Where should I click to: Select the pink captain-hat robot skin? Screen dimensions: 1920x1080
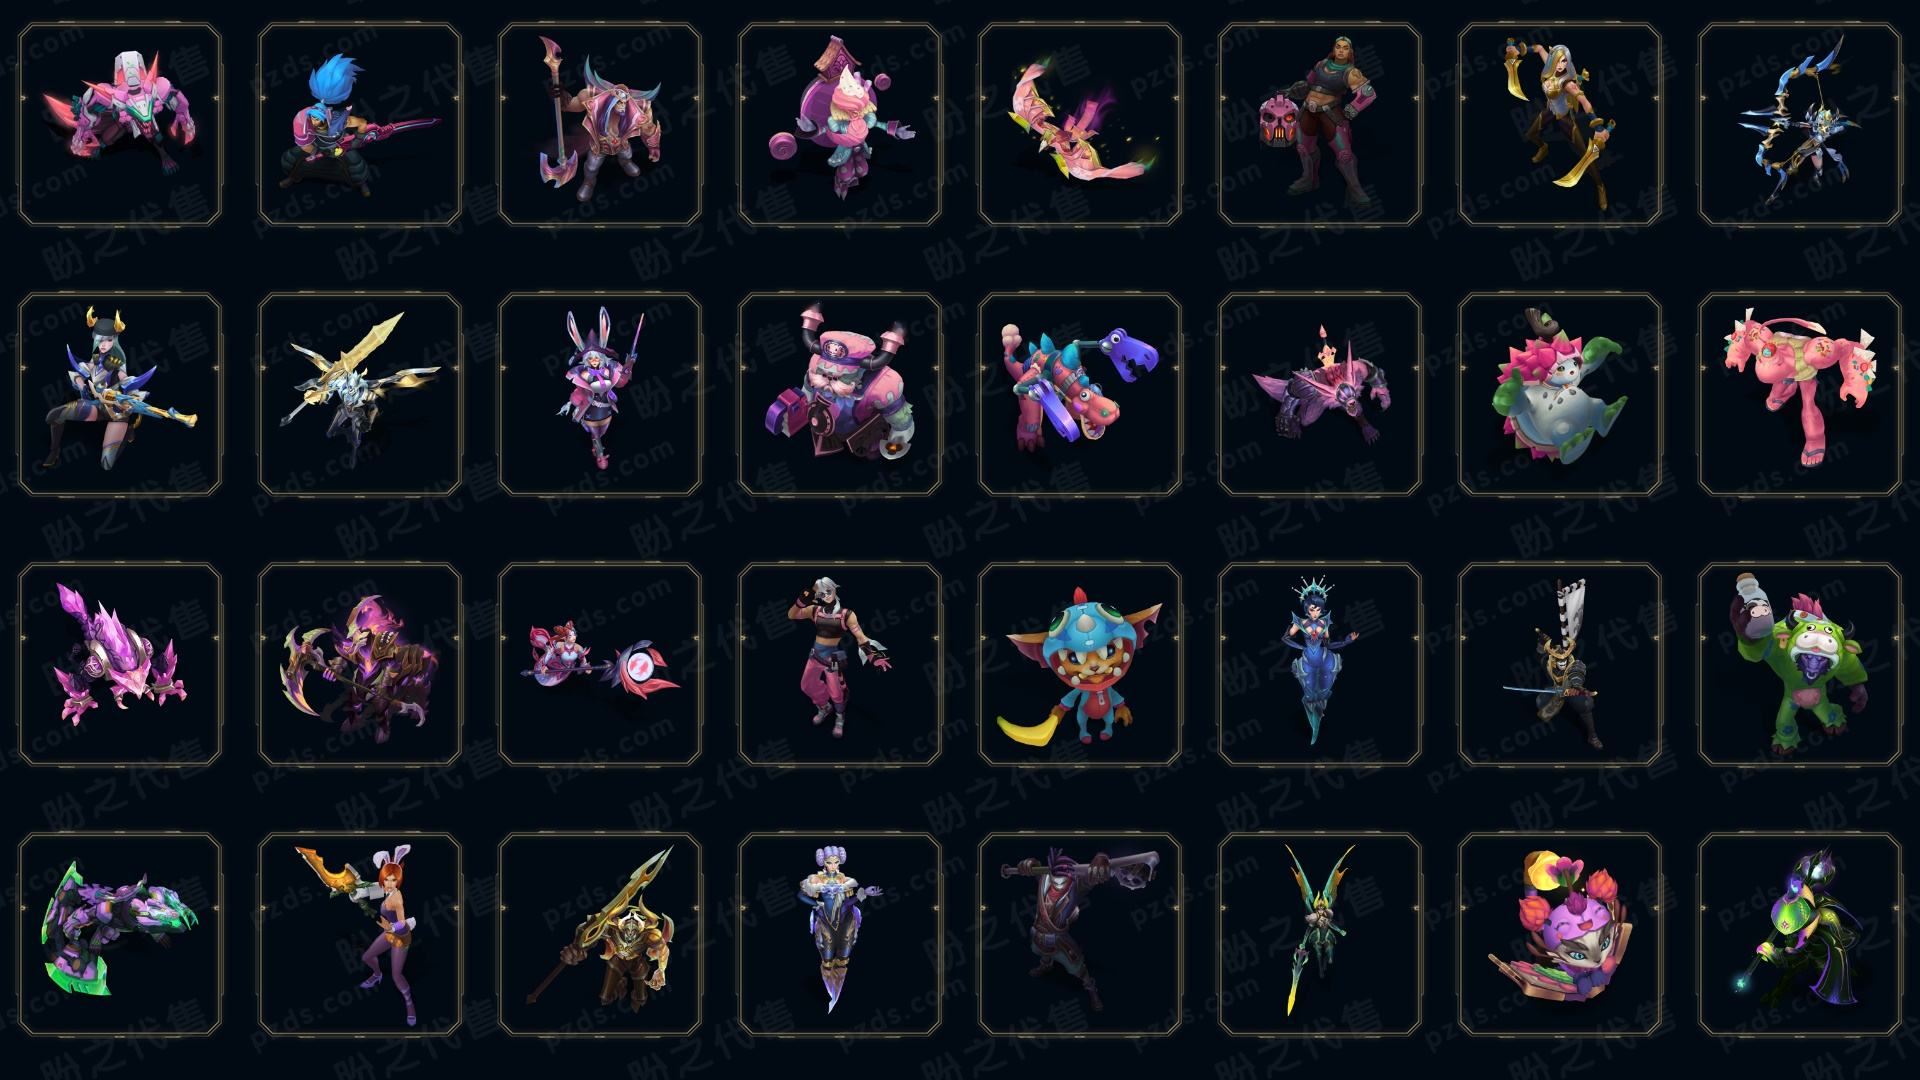pos(840,394)
